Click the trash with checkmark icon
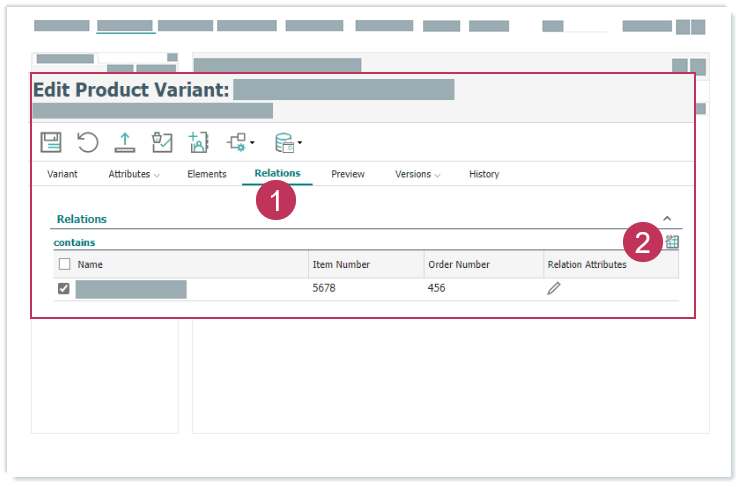The image size is (741, 487). [162, 142]
